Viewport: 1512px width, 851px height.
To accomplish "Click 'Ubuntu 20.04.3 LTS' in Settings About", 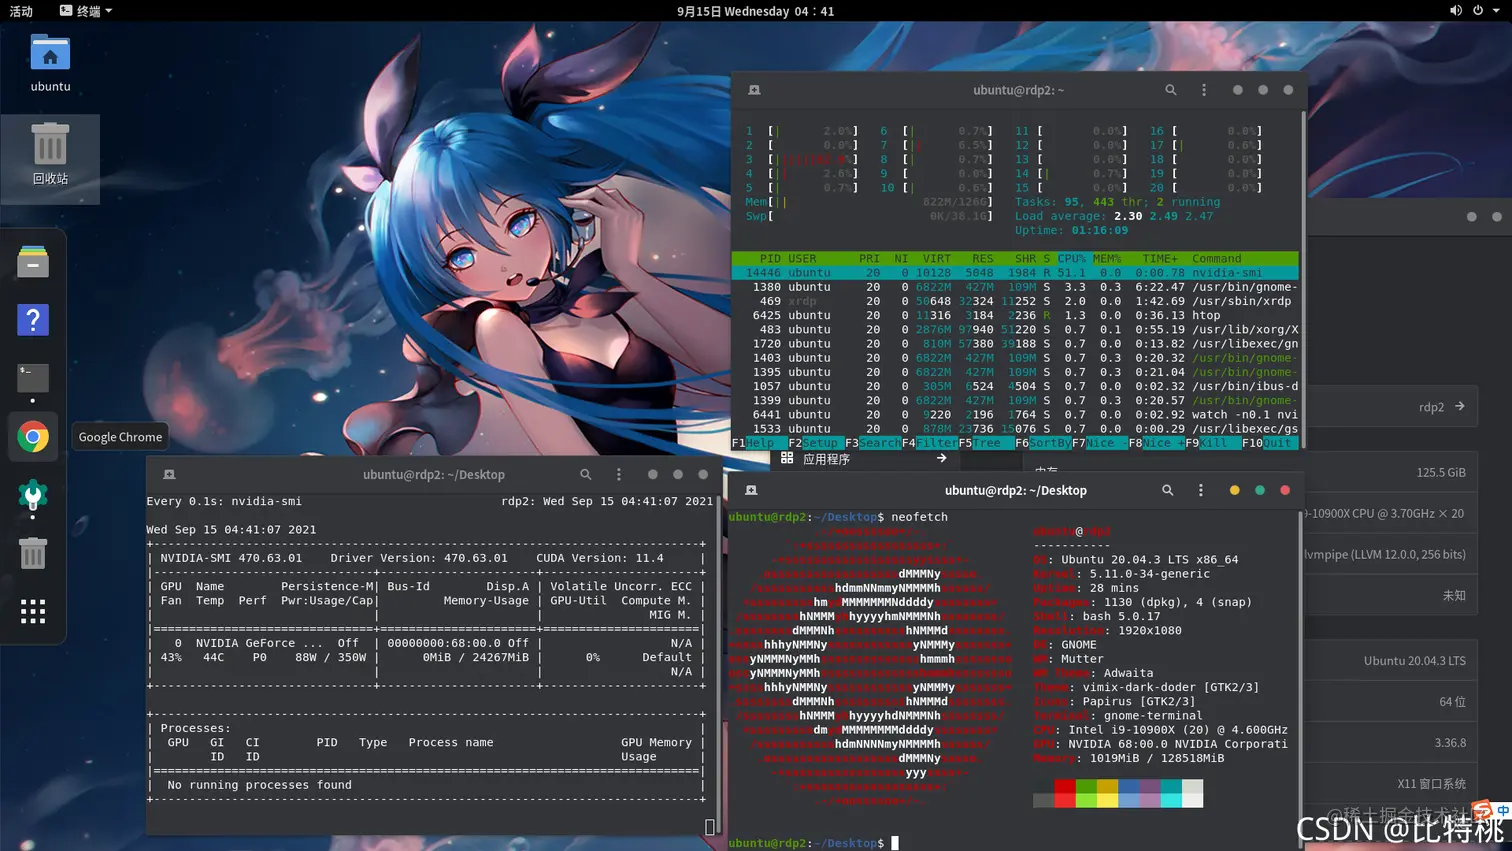I will tap(1414, 661).
